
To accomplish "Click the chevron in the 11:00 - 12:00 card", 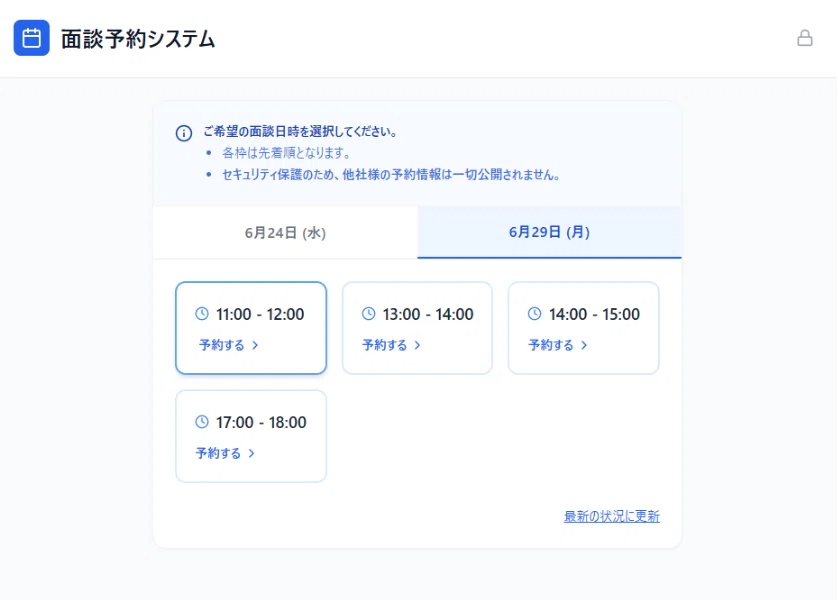I will pos(255,345).
